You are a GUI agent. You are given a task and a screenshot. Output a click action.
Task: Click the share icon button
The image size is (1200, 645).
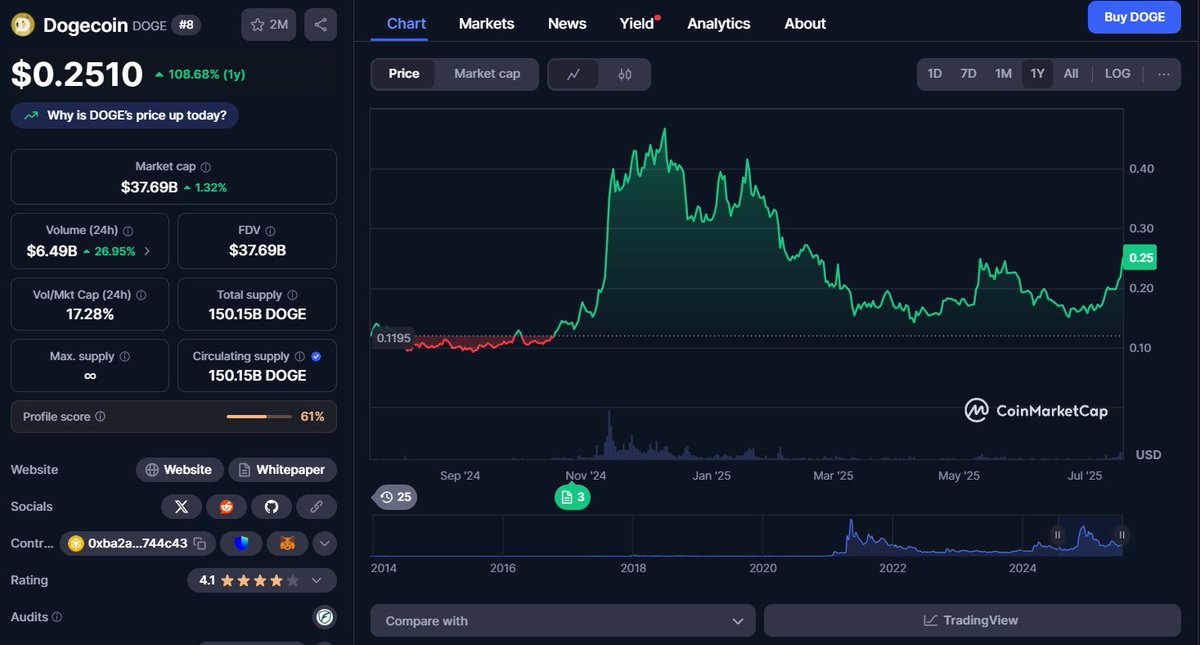(320, 25)
